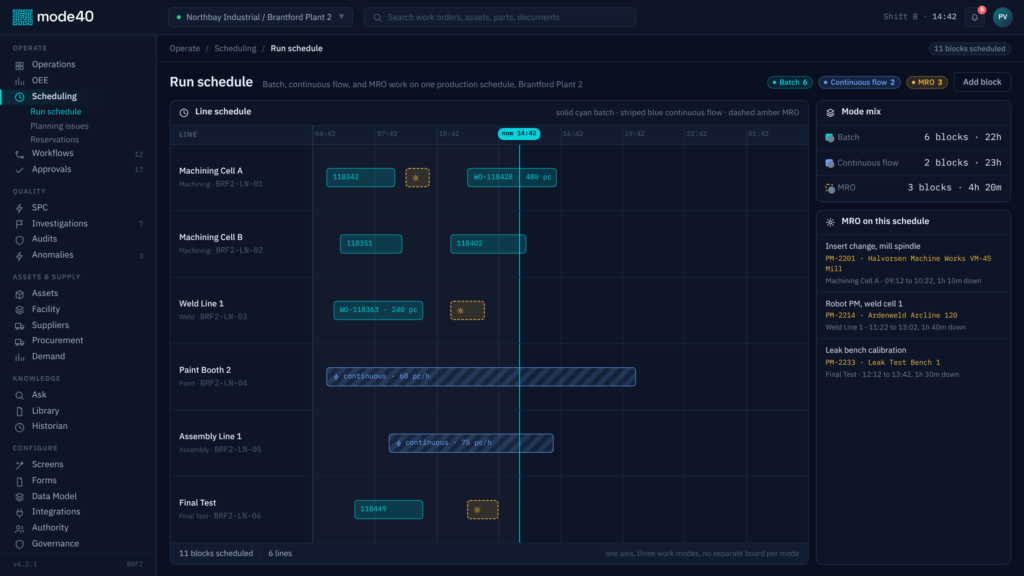Click the Suppliers truck icon
Image resolution: width=1024 pixels, height=576 pixels.
(20, 325)
